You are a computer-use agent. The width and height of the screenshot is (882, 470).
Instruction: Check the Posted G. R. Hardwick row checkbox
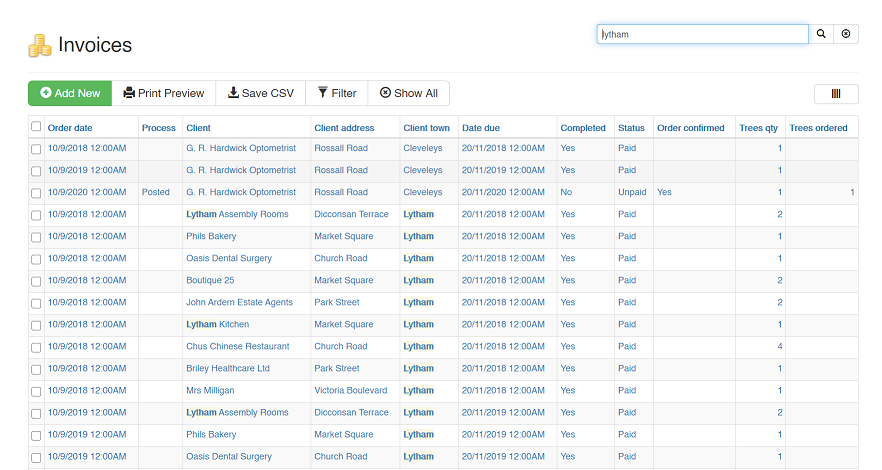click(36, 193)
